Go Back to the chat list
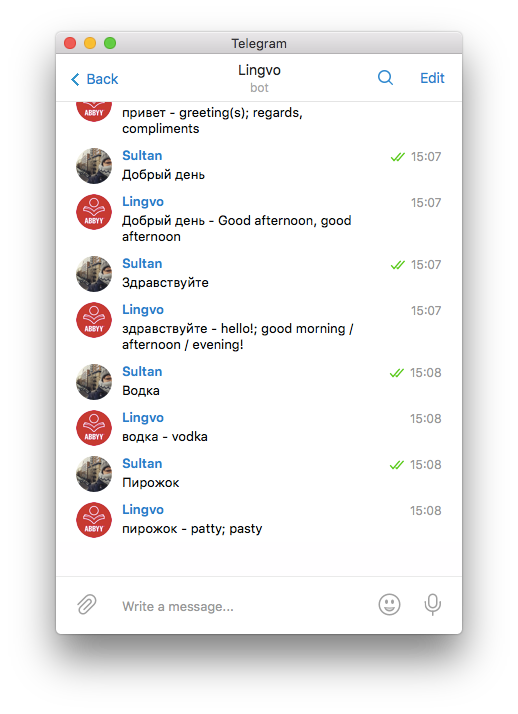 [x=94, y=79]
